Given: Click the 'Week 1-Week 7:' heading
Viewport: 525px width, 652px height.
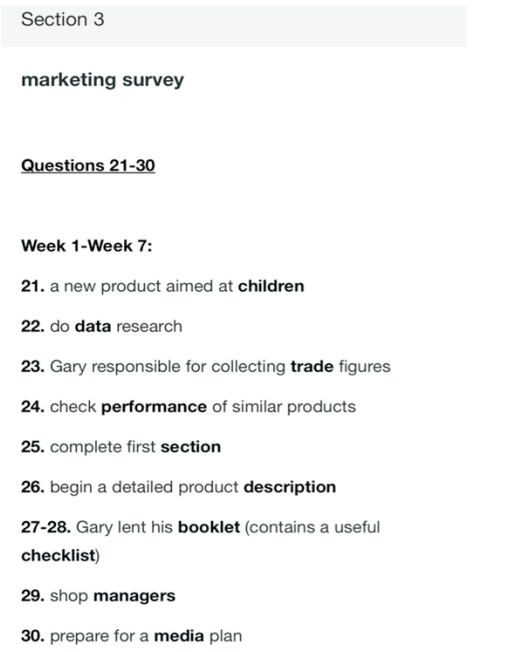Looking at the screenshot, I should click(86, 246).
